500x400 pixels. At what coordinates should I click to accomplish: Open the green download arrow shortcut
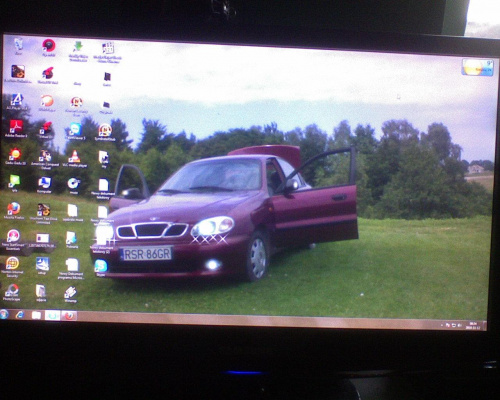[x=78, y=51]
